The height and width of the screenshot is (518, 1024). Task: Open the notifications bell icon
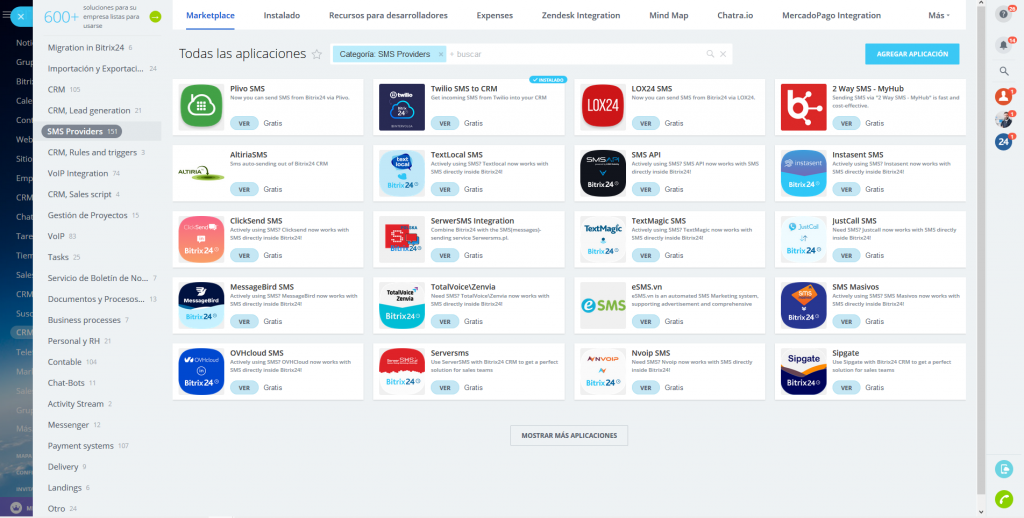1004,45
